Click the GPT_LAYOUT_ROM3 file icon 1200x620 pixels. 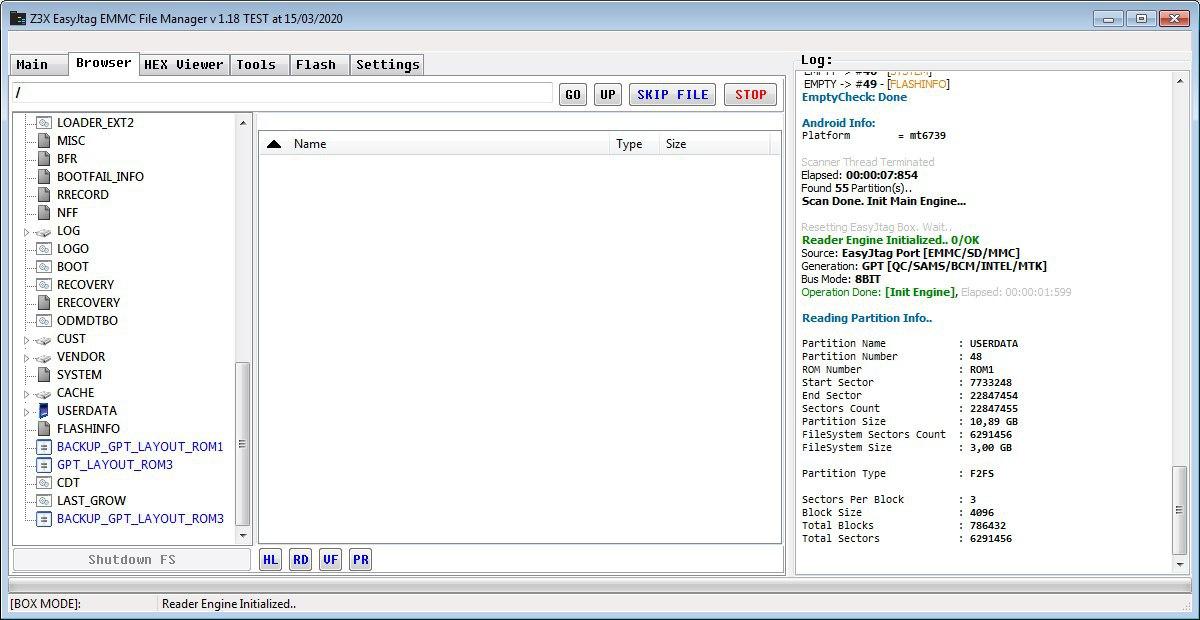[x=43, y=465]
